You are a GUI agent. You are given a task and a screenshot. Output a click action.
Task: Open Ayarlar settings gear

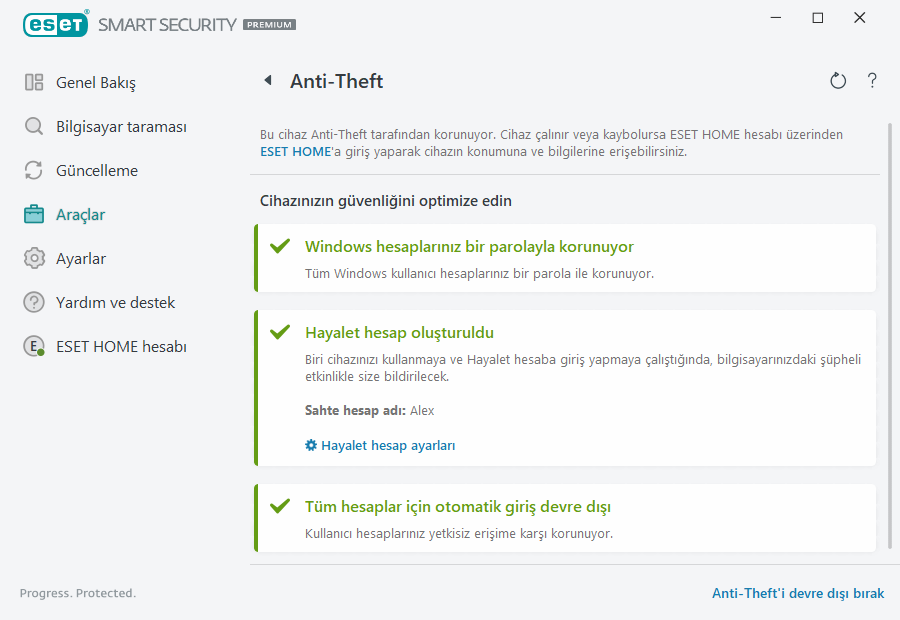click(x=82, y=258)
